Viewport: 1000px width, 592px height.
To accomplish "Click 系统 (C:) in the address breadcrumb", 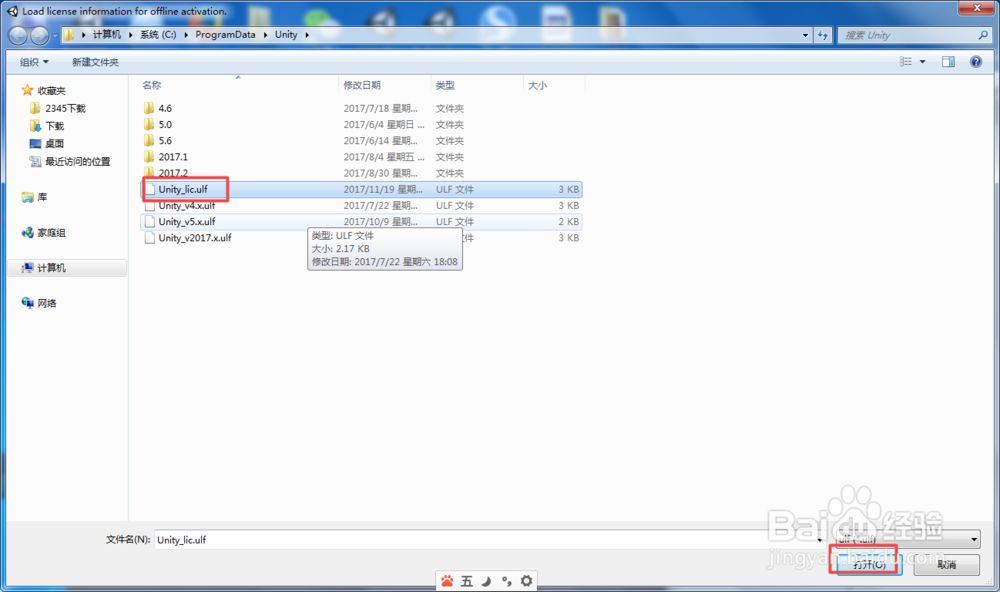I will click(x=158, y=34).
